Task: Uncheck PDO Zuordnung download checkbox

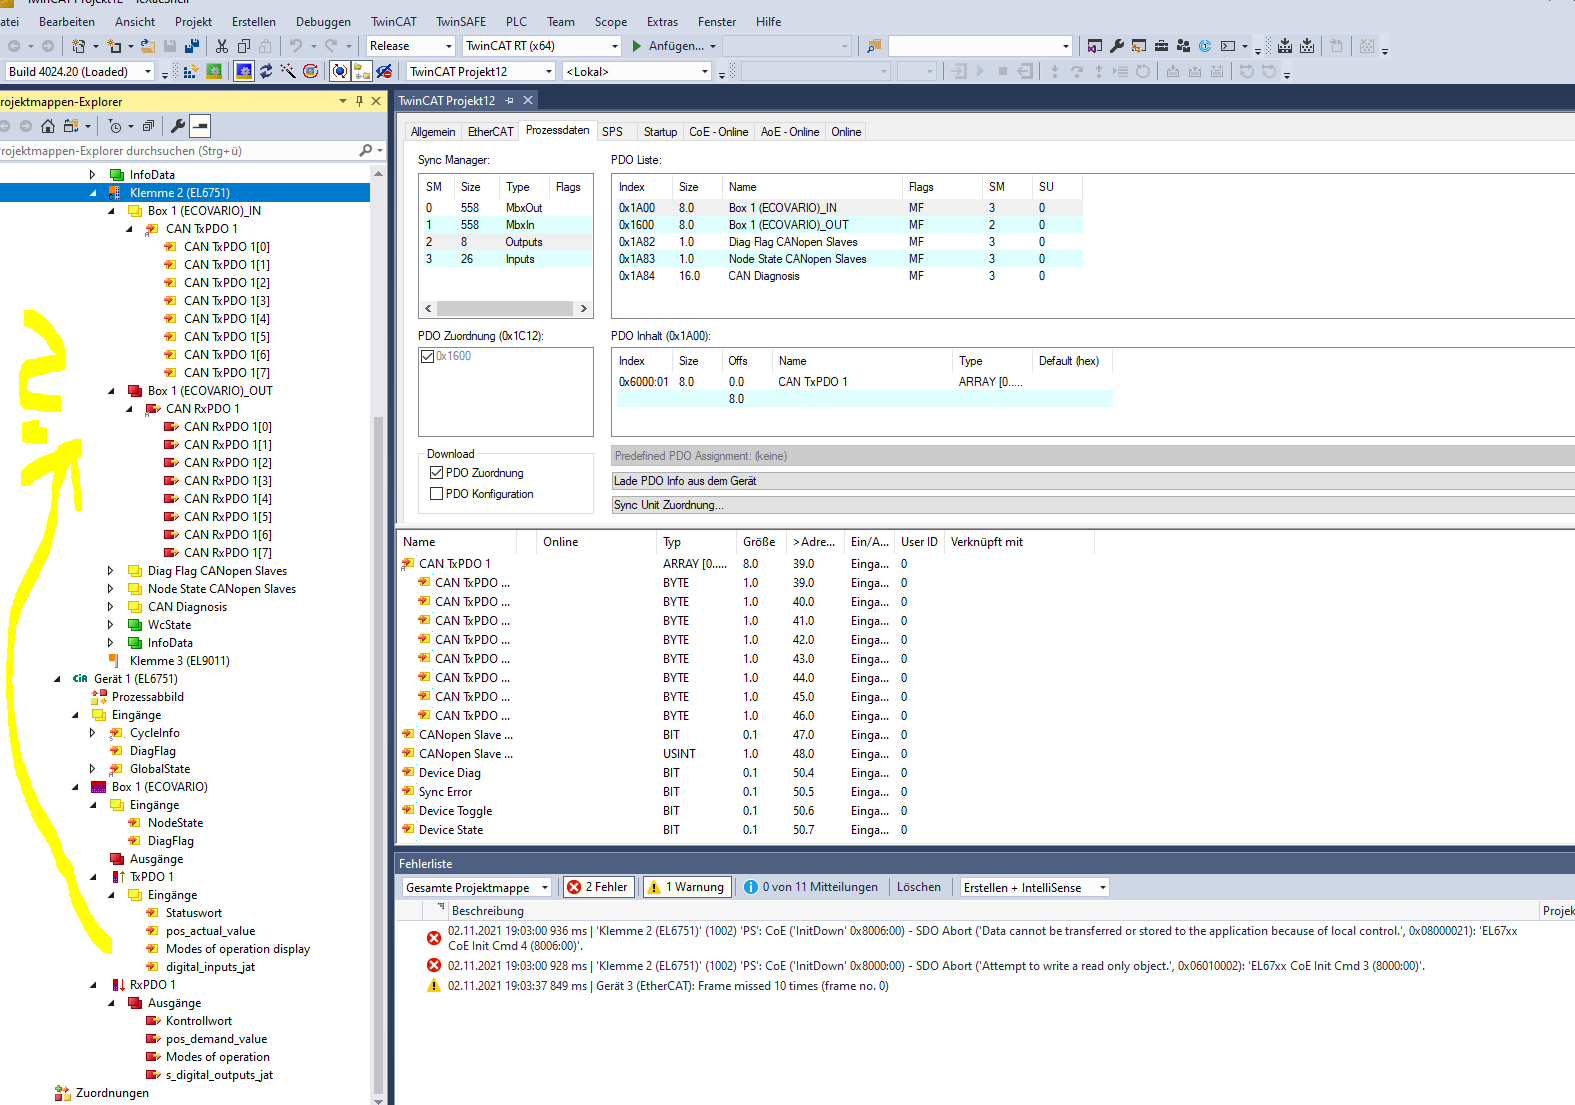Action: click(x=436, y=473)
